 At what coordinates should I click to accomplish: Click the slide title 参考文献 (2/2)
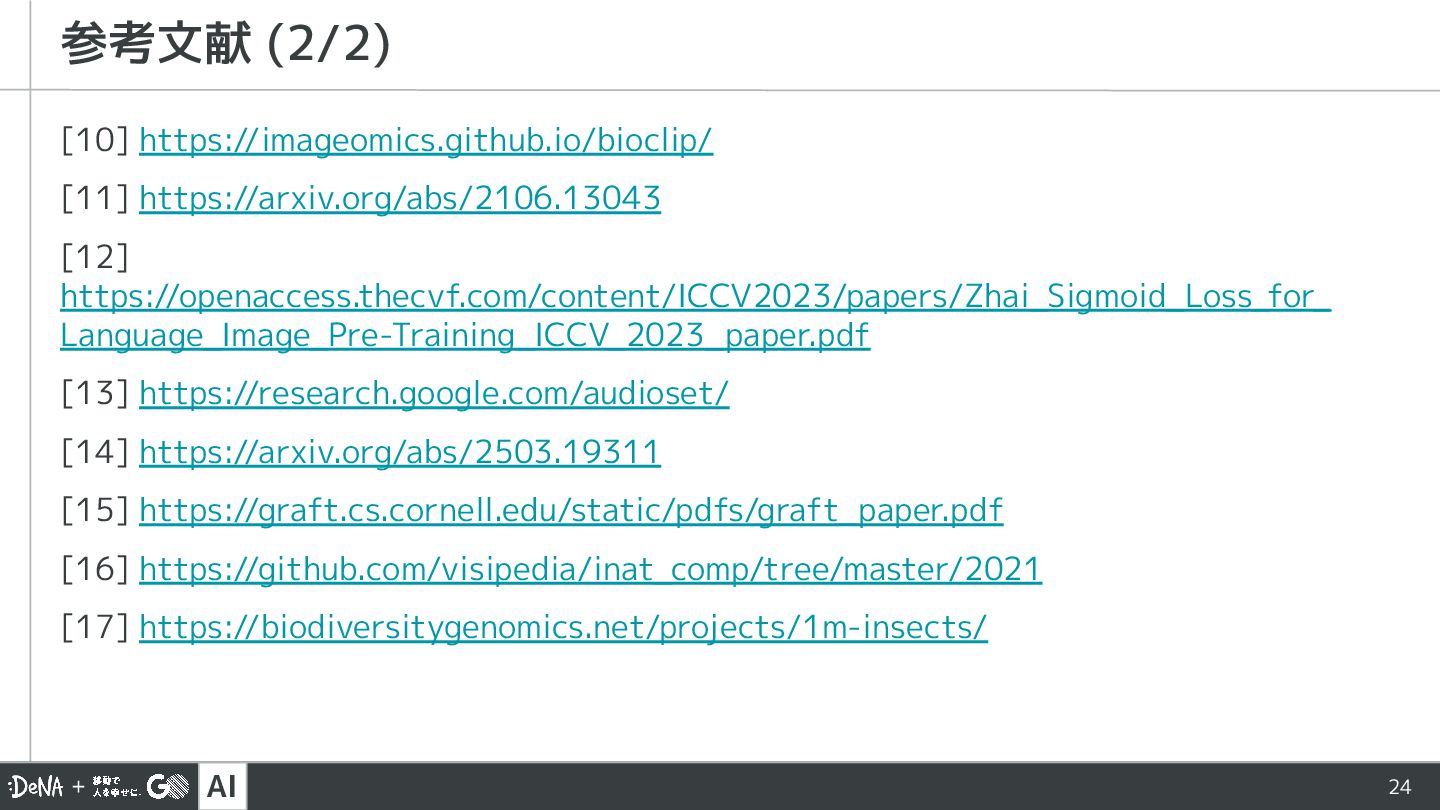pyautogui.click(x=225, y=44)
